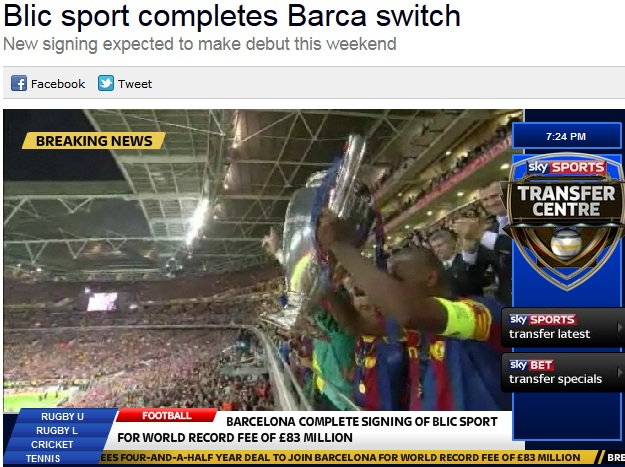Expand the transfer latest arrow
This screenshot has height=467, width=625.
(619, 327)
